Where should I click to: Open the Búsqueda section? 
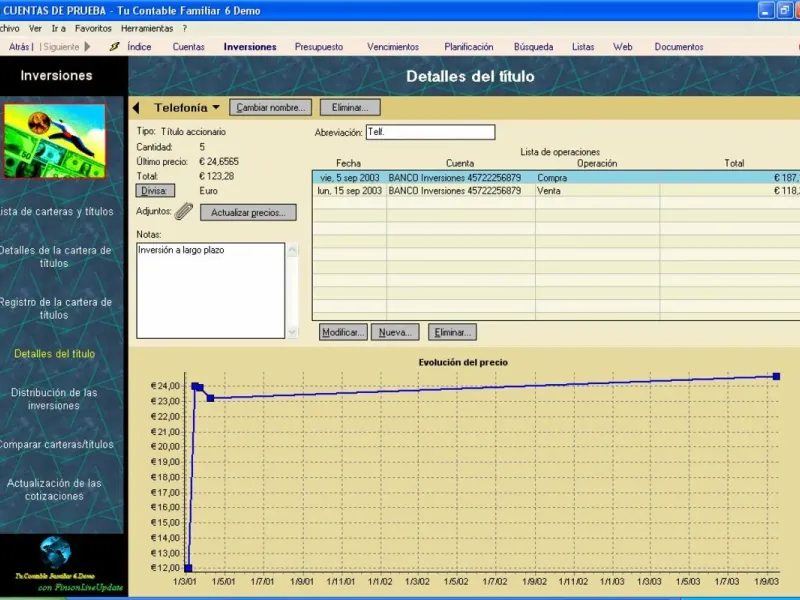533,46
